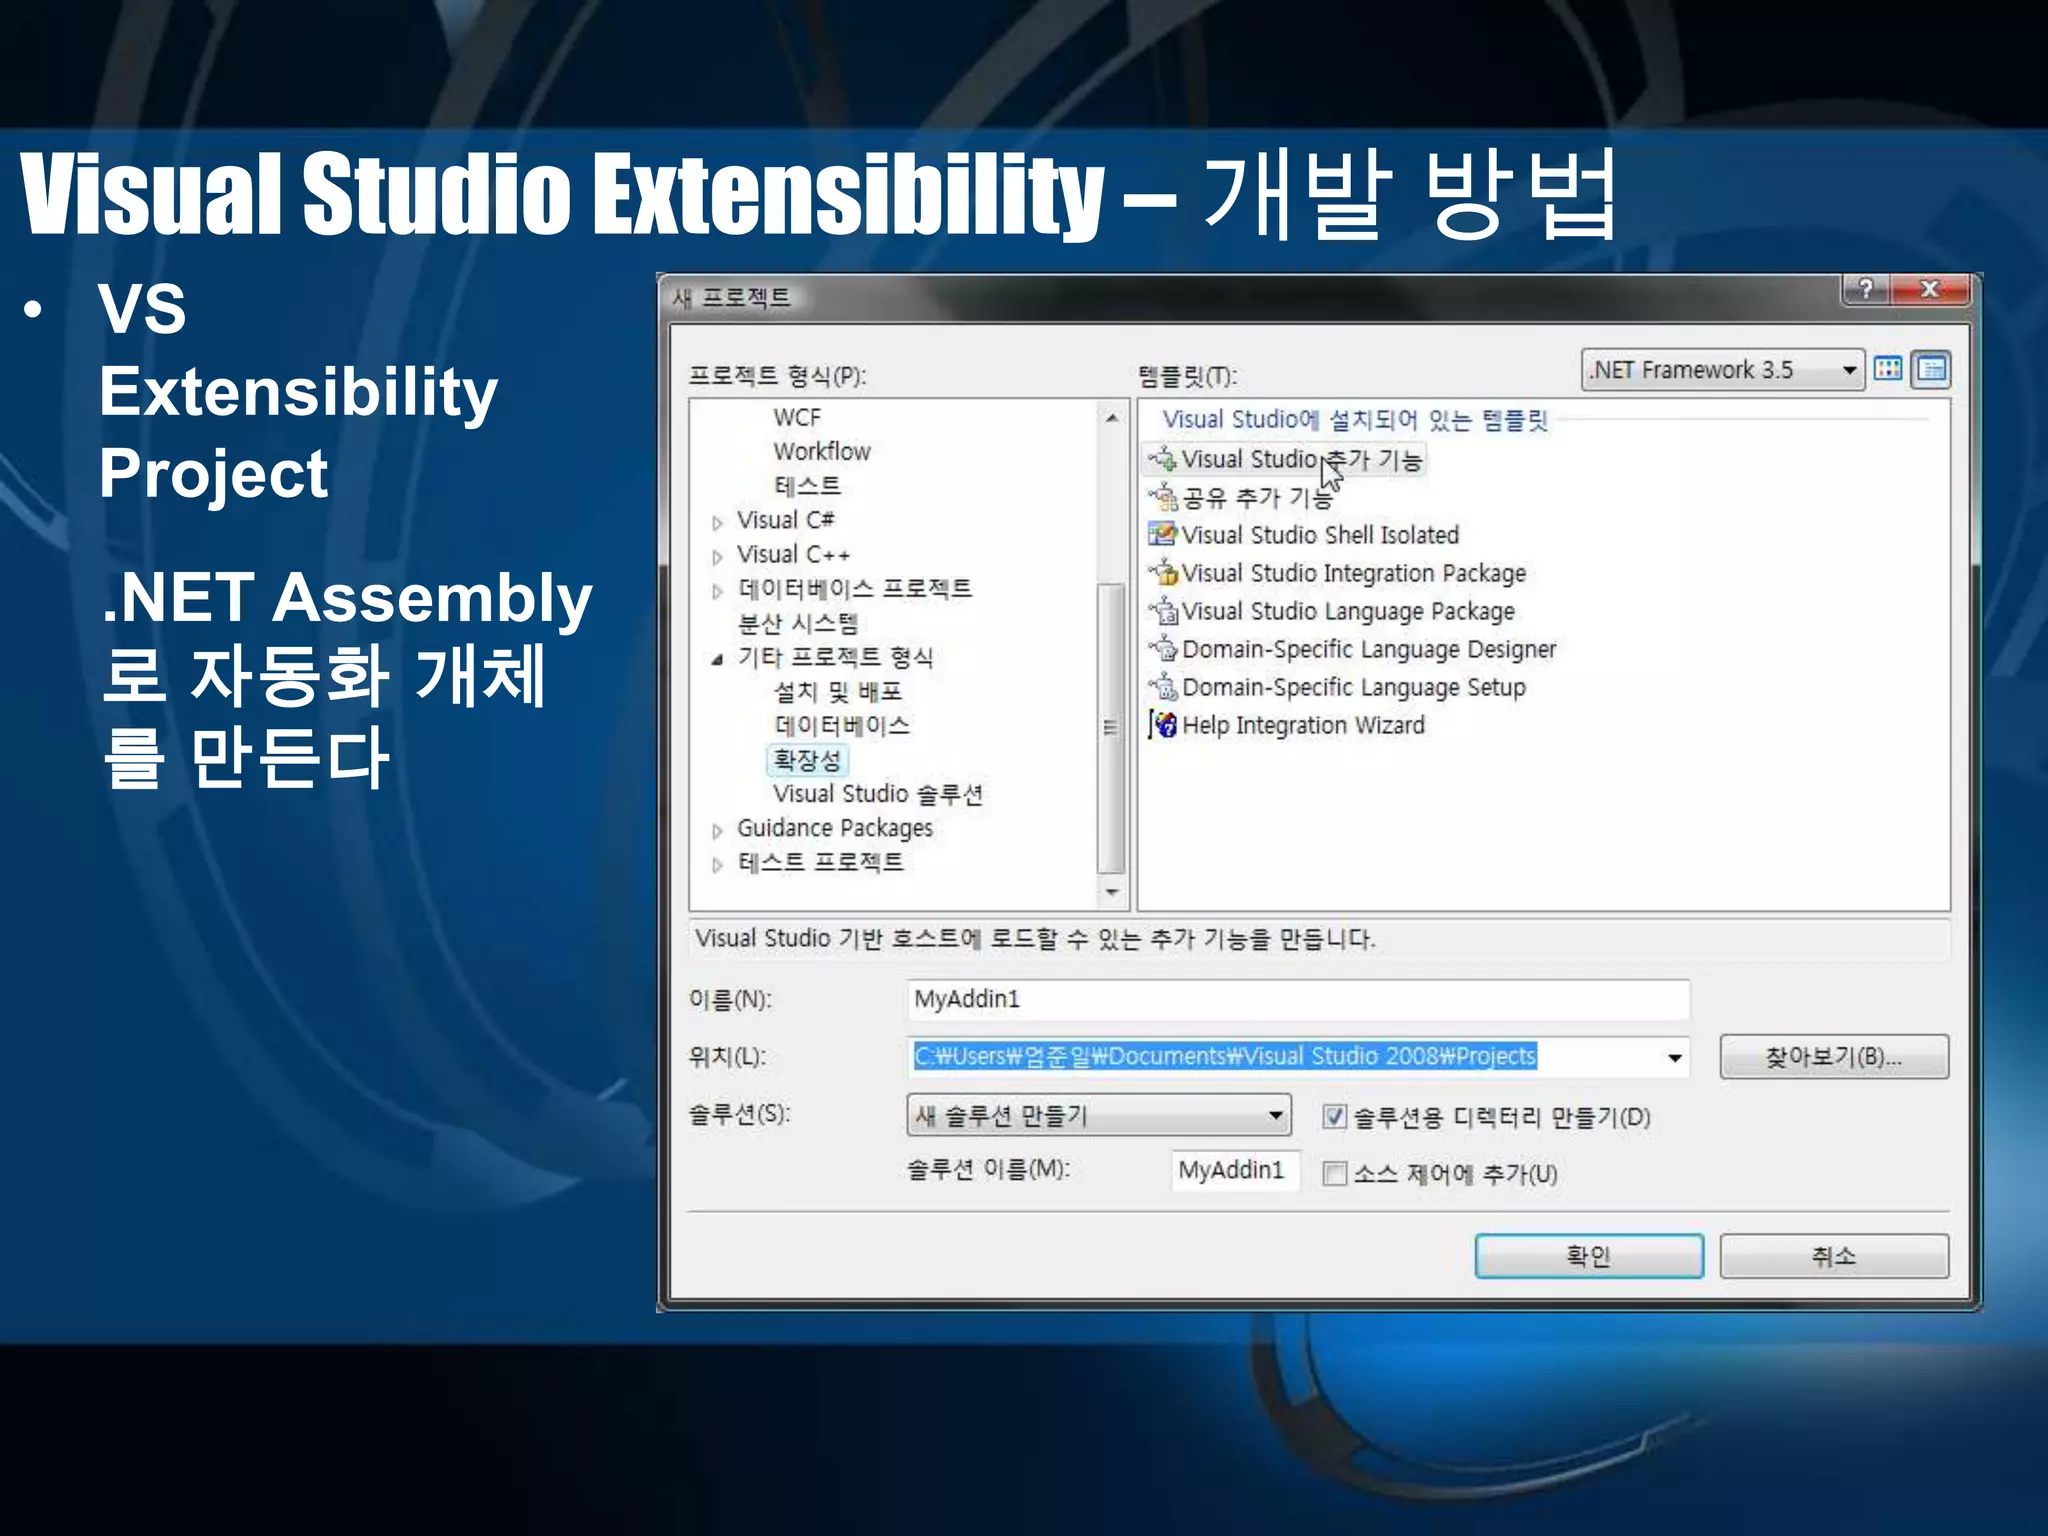The image size is (2048, 1536).
Task: Click the Help Integration Wizard icon
Action: (x=1163, y=725)
